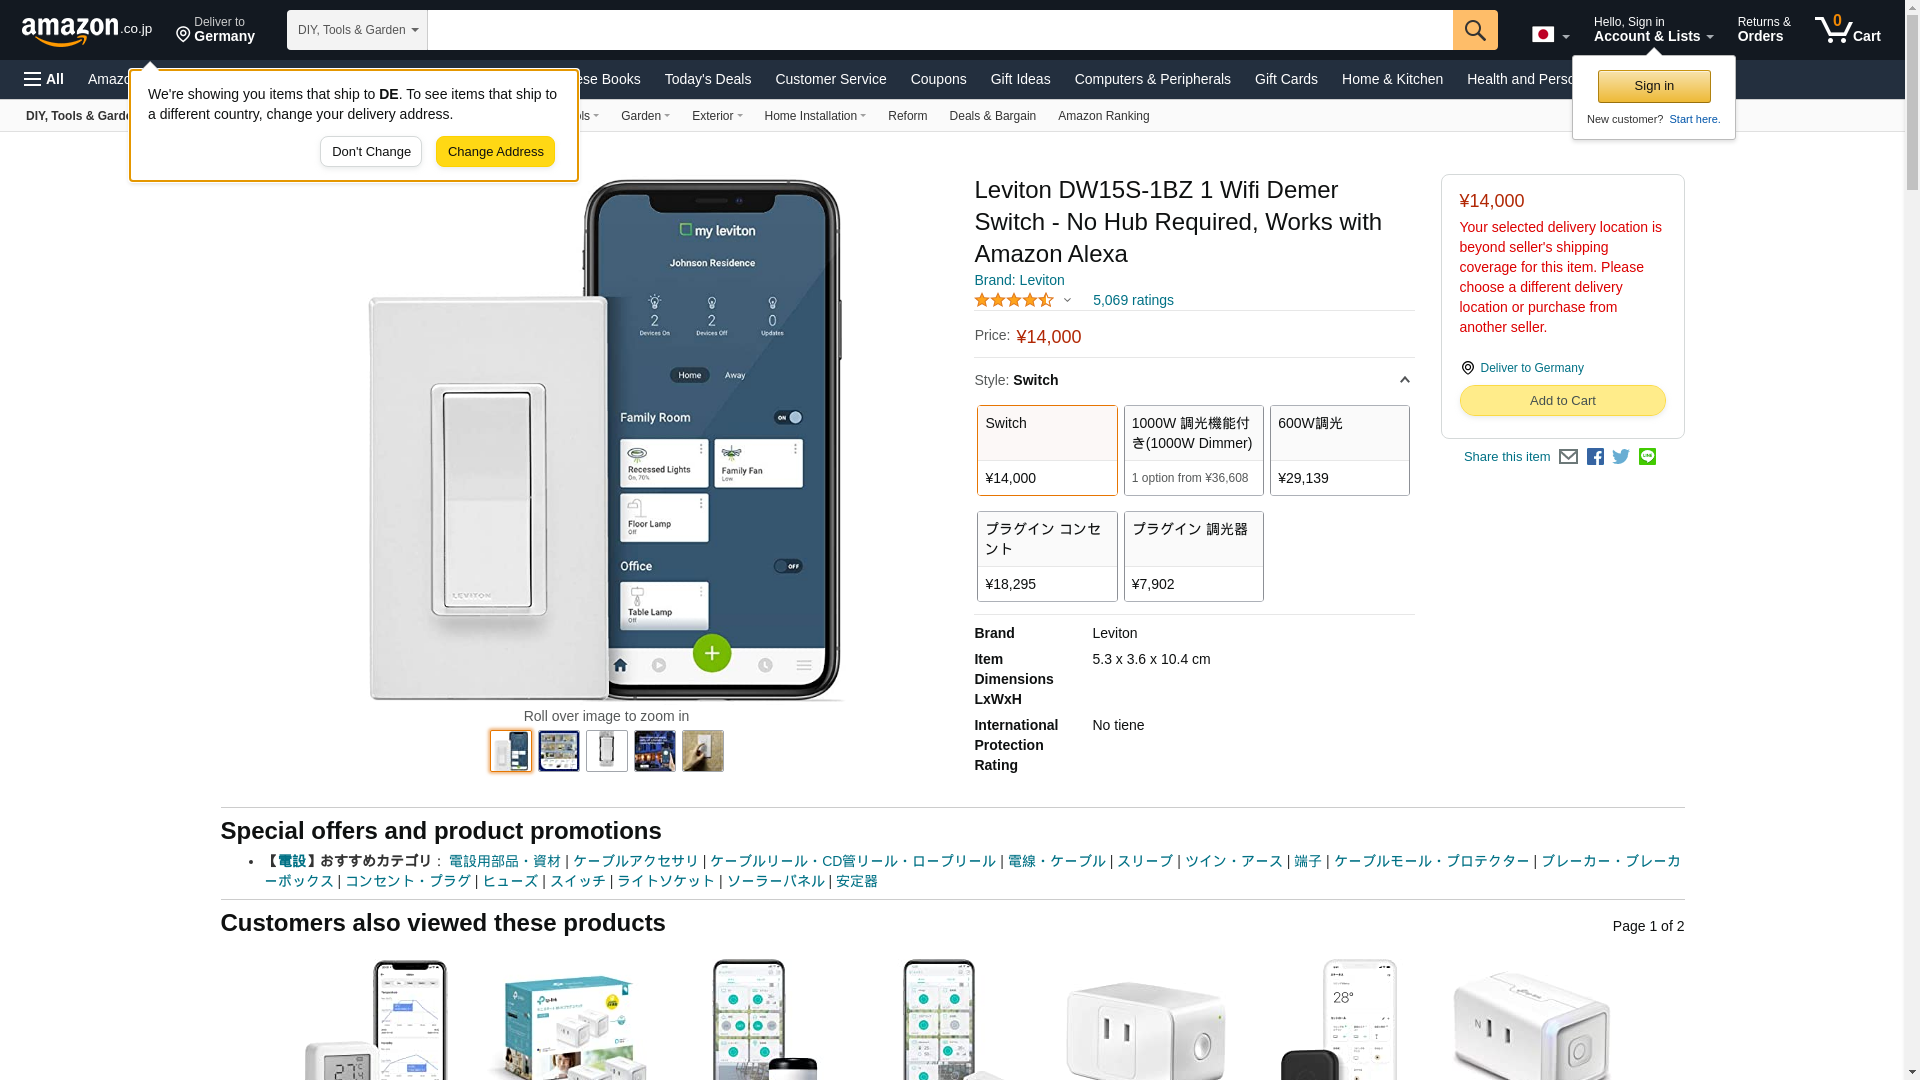Open the star rating popover
The width and height of the screenshot is (1920, 1080).
pos(1022,300)
